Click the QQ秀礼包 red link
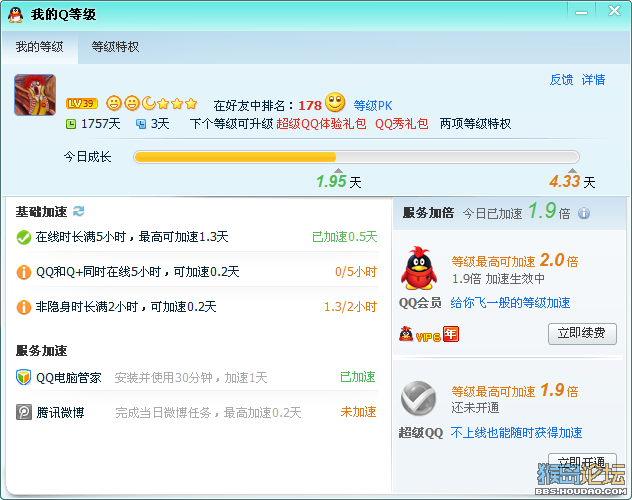The height and width of the screenshot is (500, 632). [x=401, y=124]
